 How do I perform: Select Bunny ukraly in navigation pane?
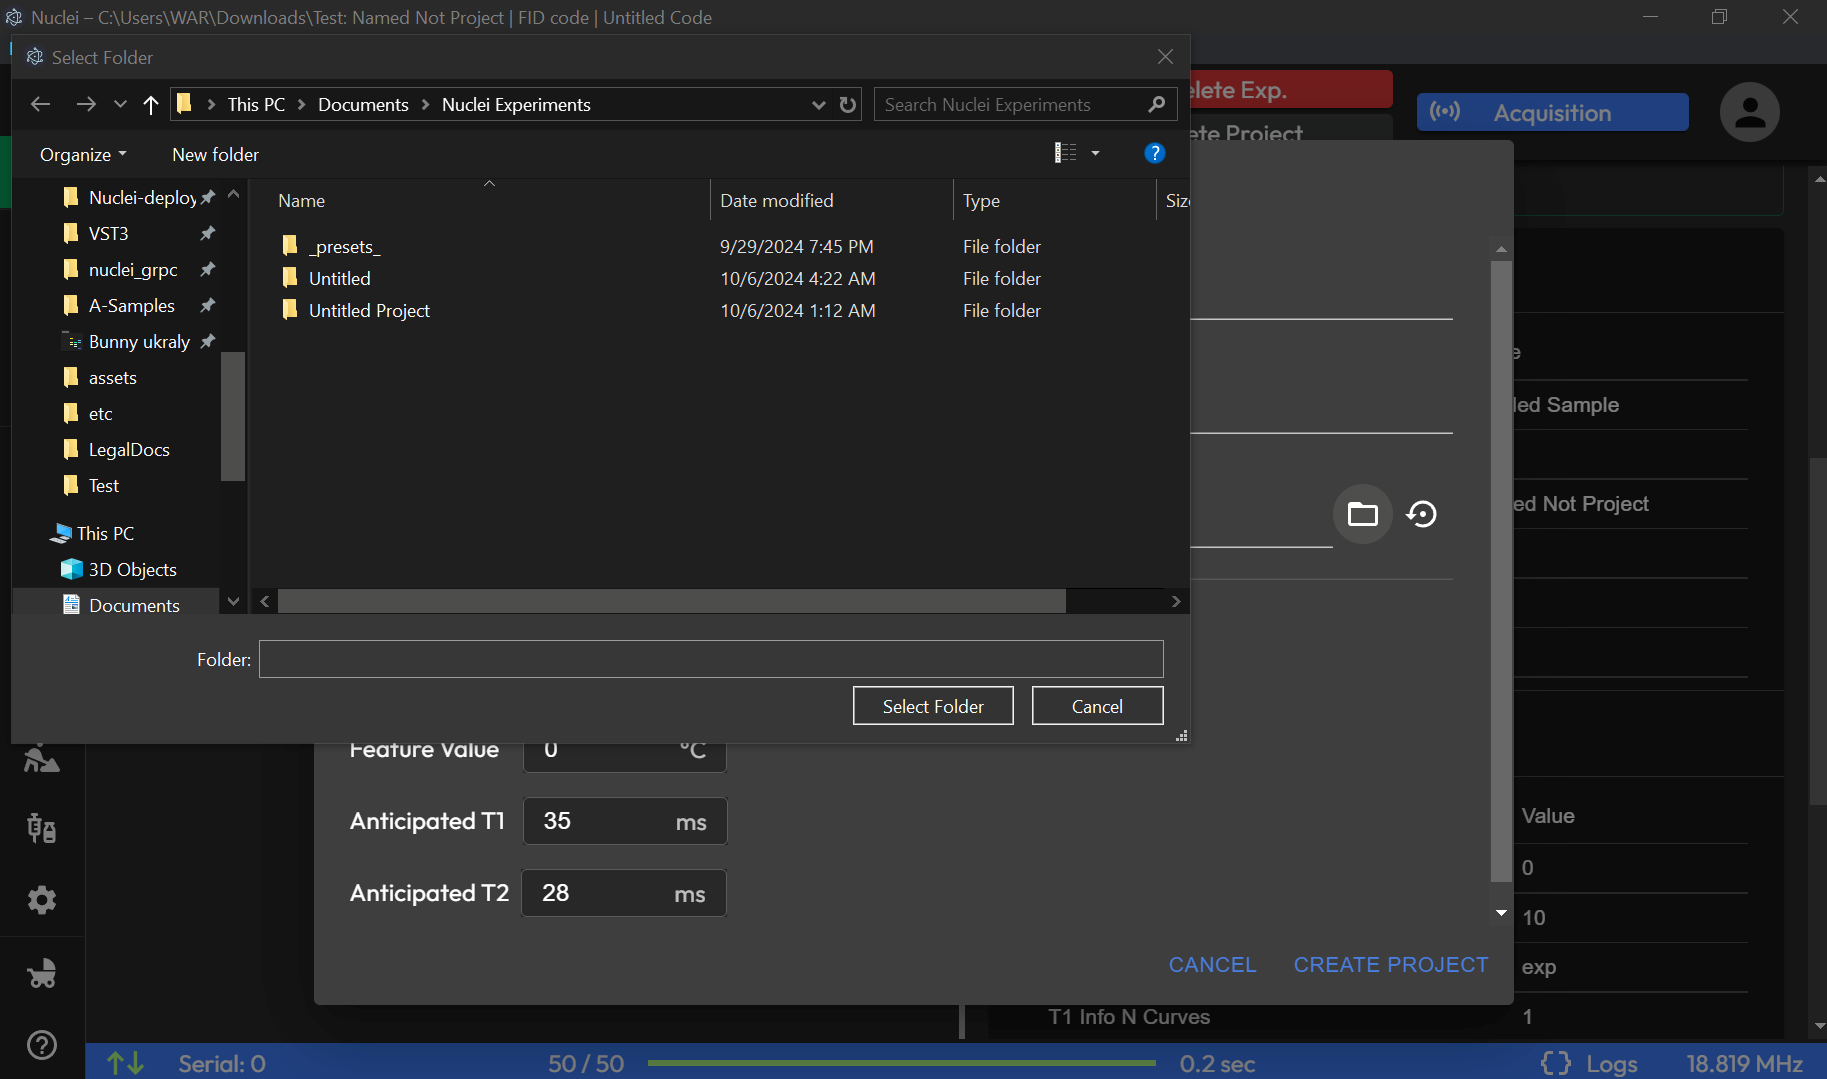(139, 341)
